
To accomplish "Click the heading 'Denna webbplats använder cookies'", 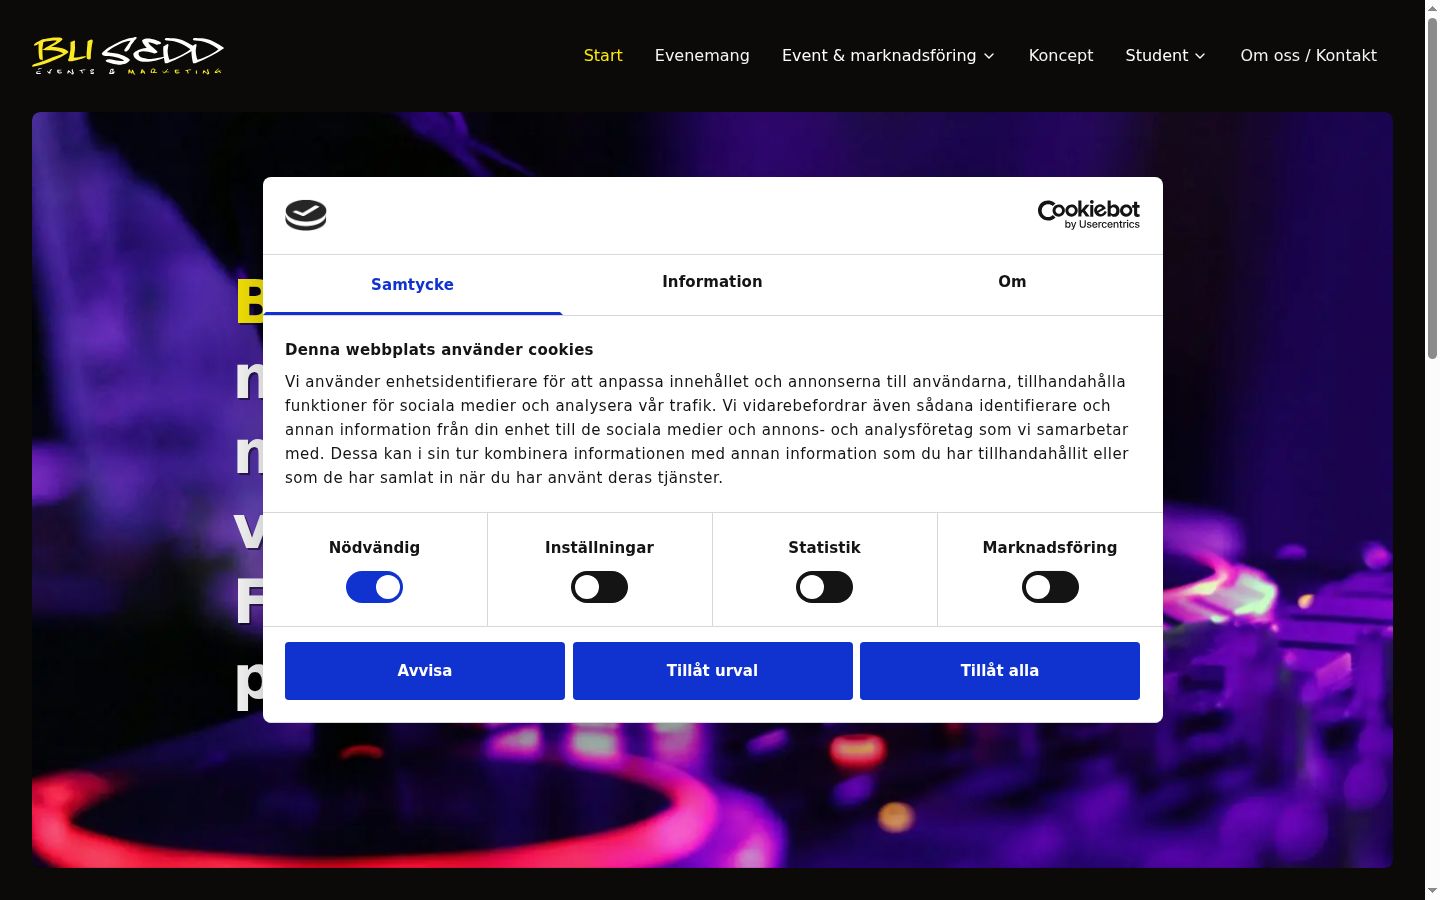I will point(439,350).
